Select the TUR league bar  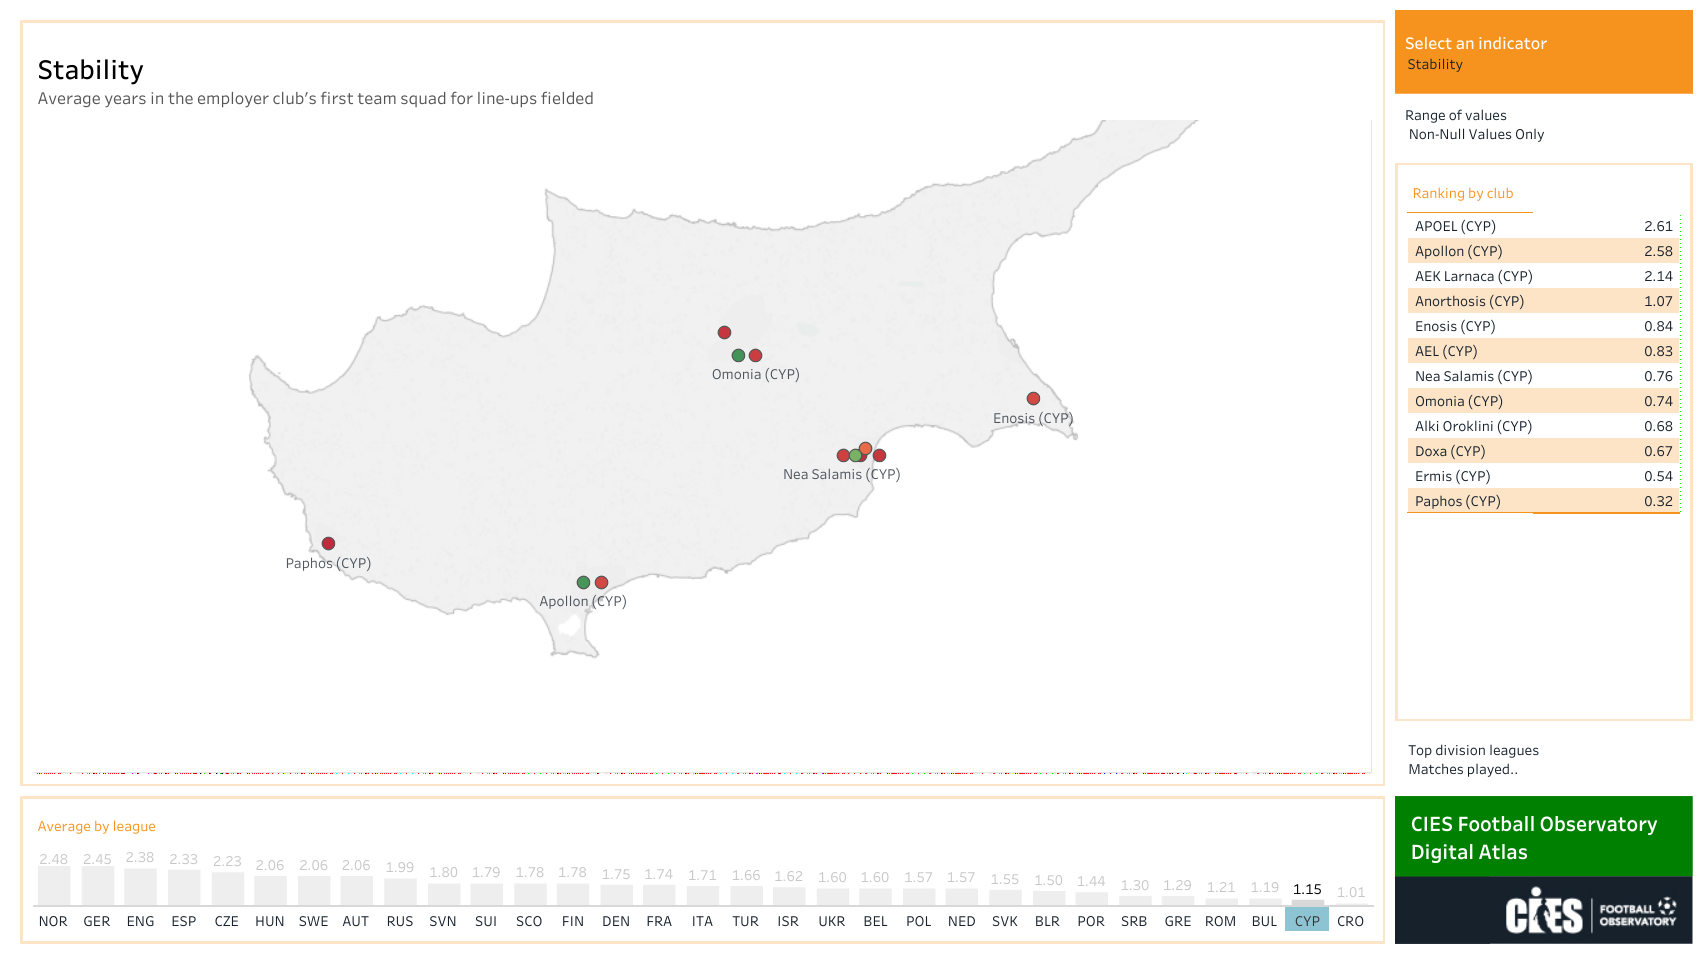point(746,896)
